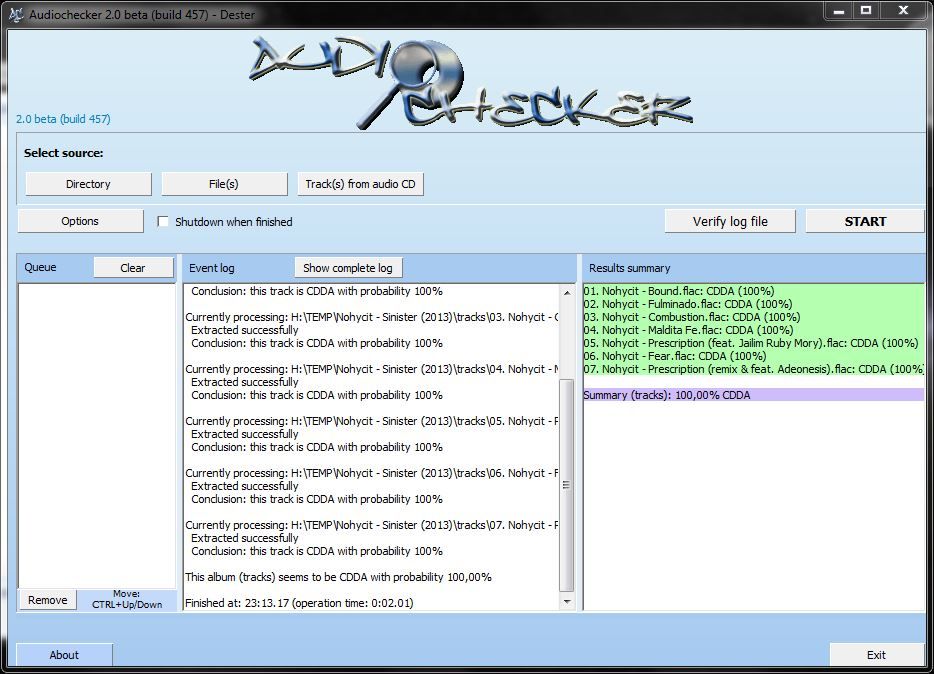The height and width of the screenshot is (674, 934).
Task: Click the 'Event log' header label
Action: click(211, 268)
